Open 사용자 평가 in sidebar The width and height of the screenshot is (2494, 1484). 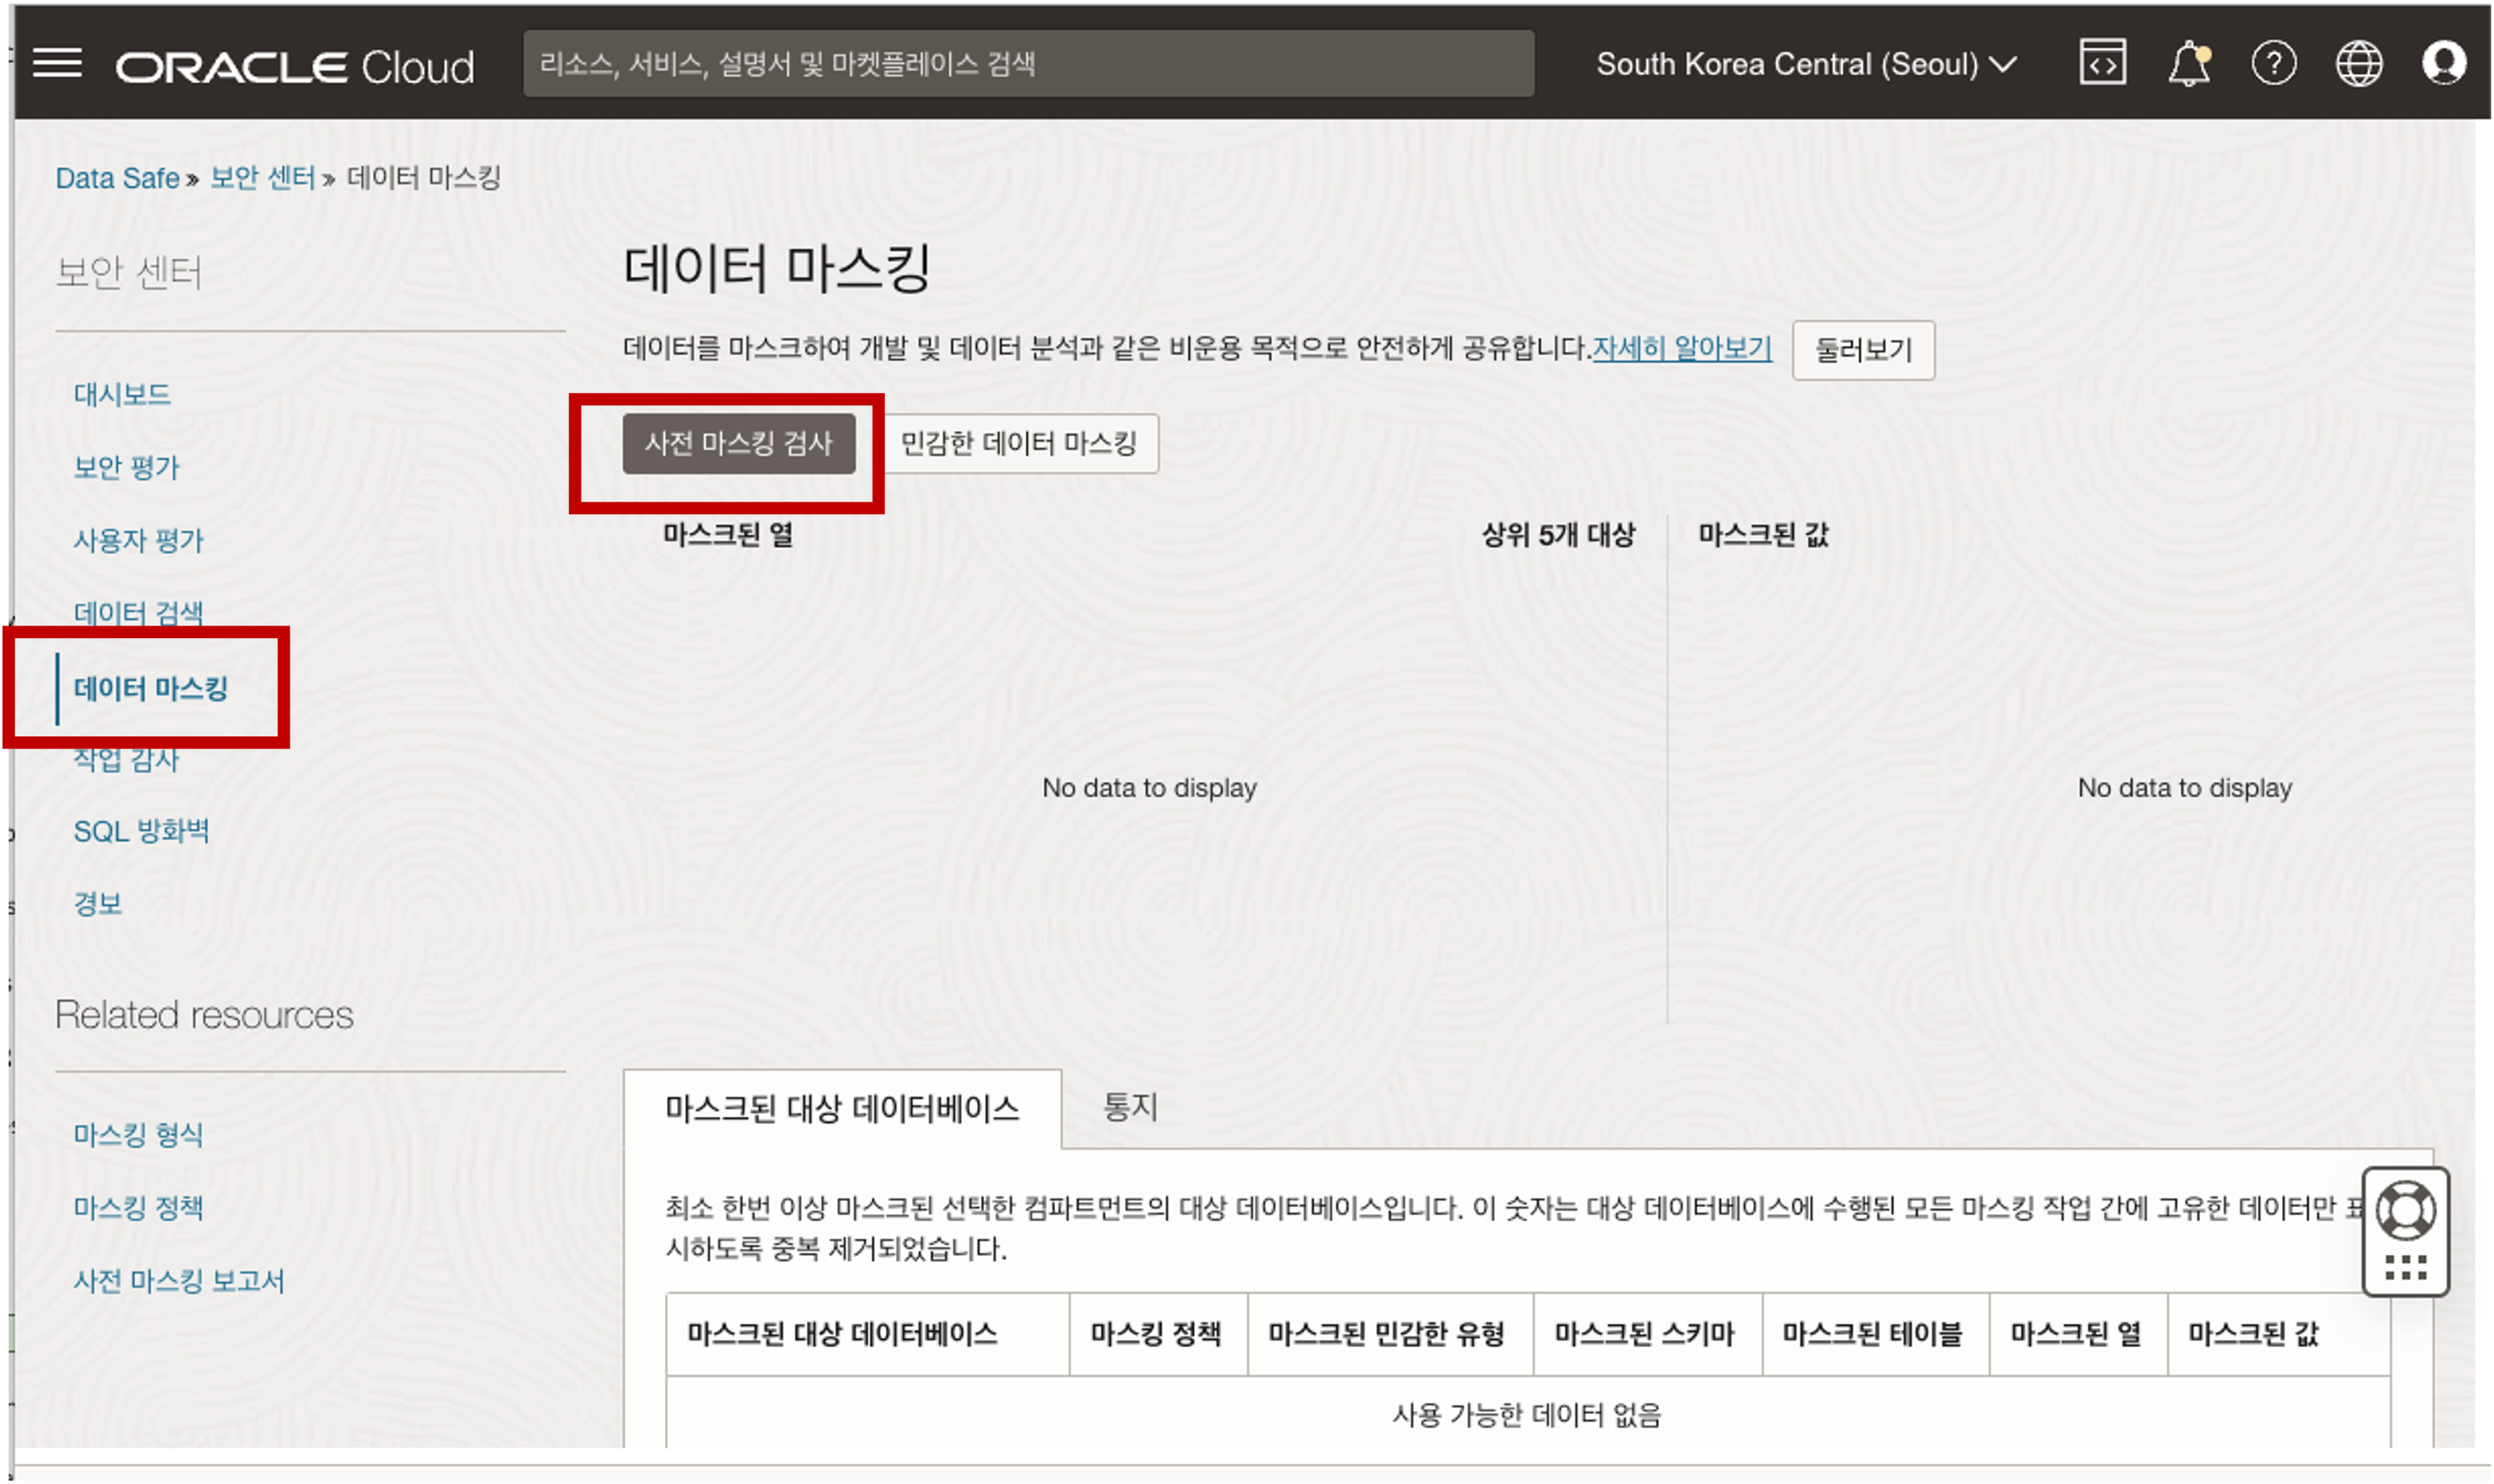point(138,540)
